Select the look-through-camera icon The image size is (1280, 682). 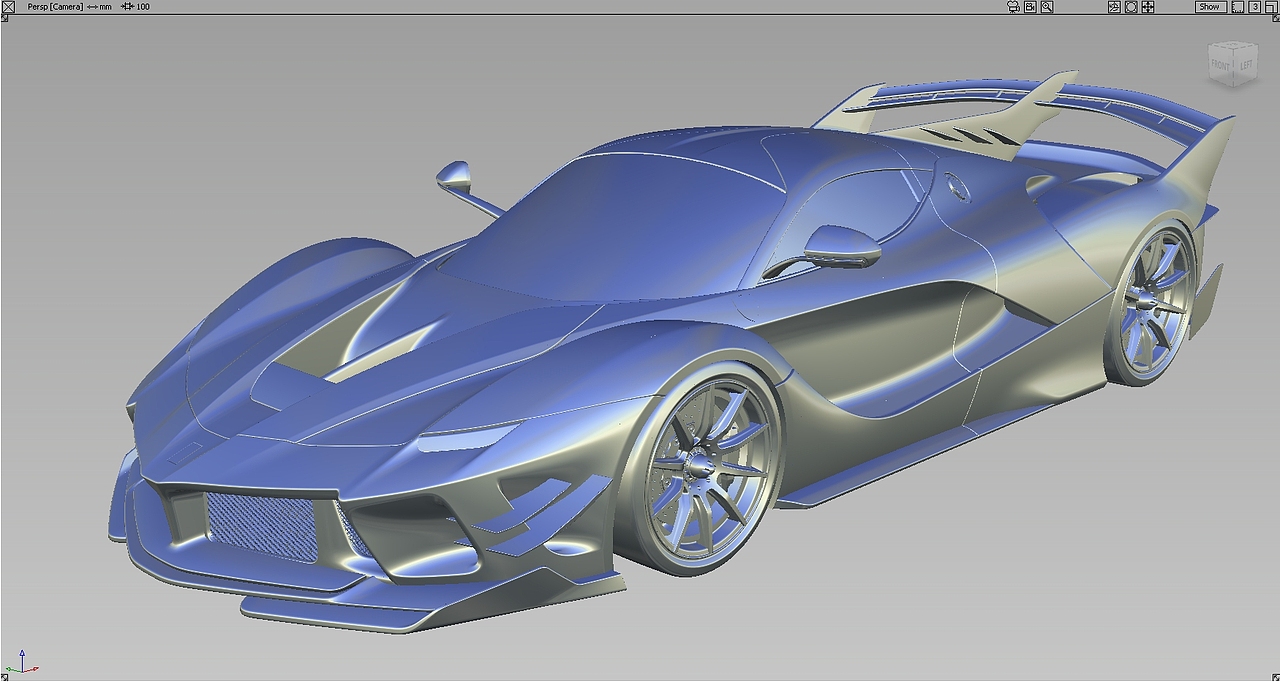pyautogui.click(x=1028, y=6)
